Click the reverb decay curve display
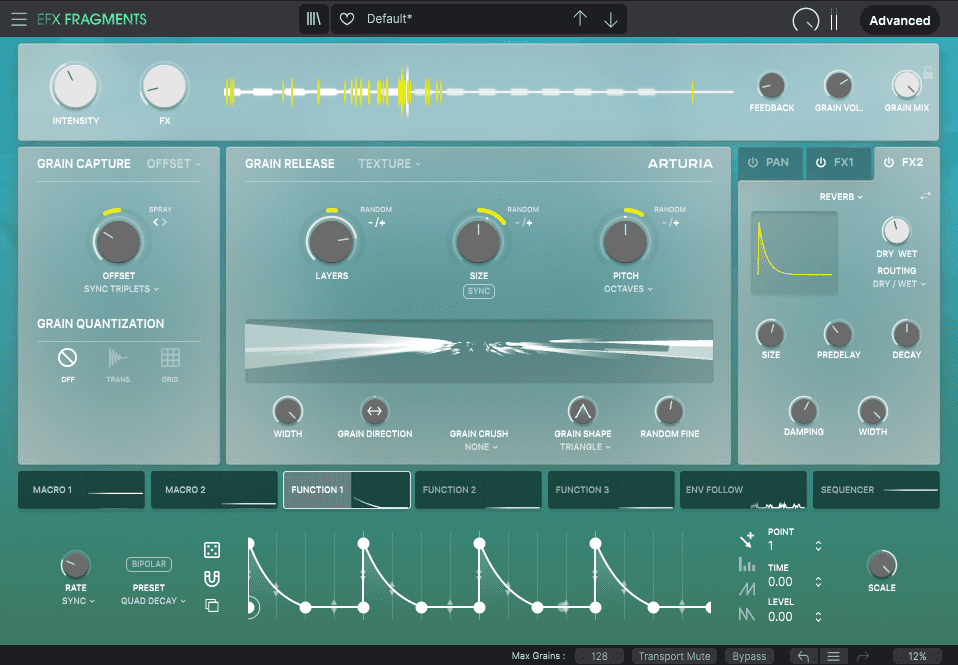Viewport: 958px width, 665px height. (794, 253)
